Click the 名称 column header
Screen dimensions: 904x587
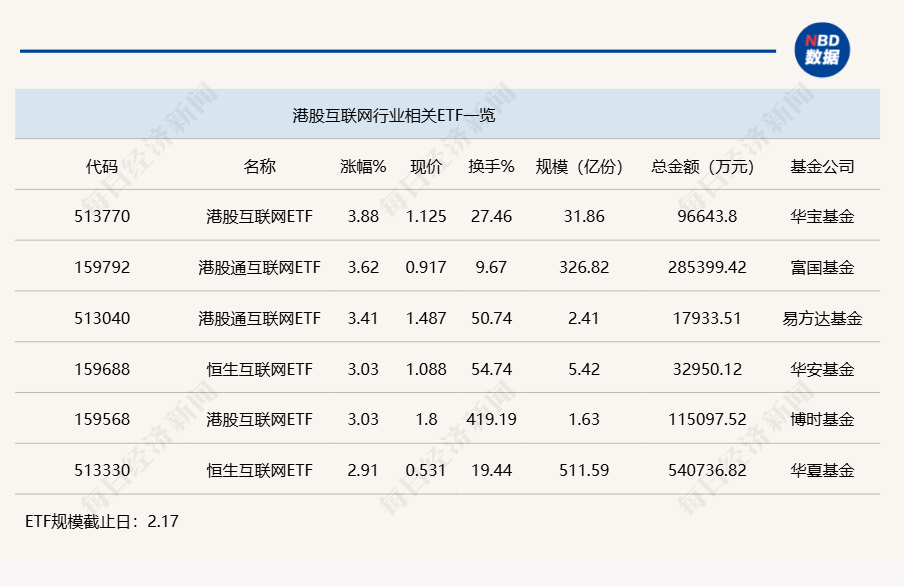point(259,167)
